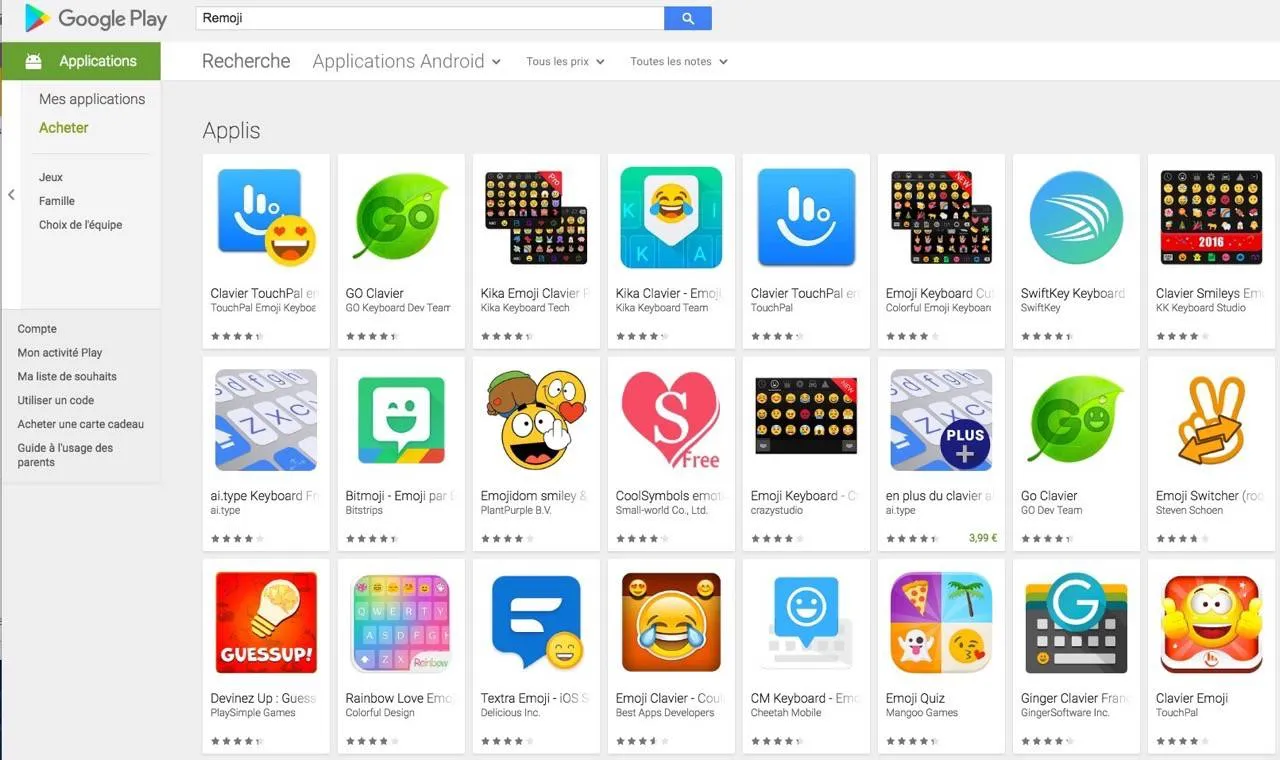Open the Tous les prix dropdown
Viewport: 1280px width, 760px height.
565,62
